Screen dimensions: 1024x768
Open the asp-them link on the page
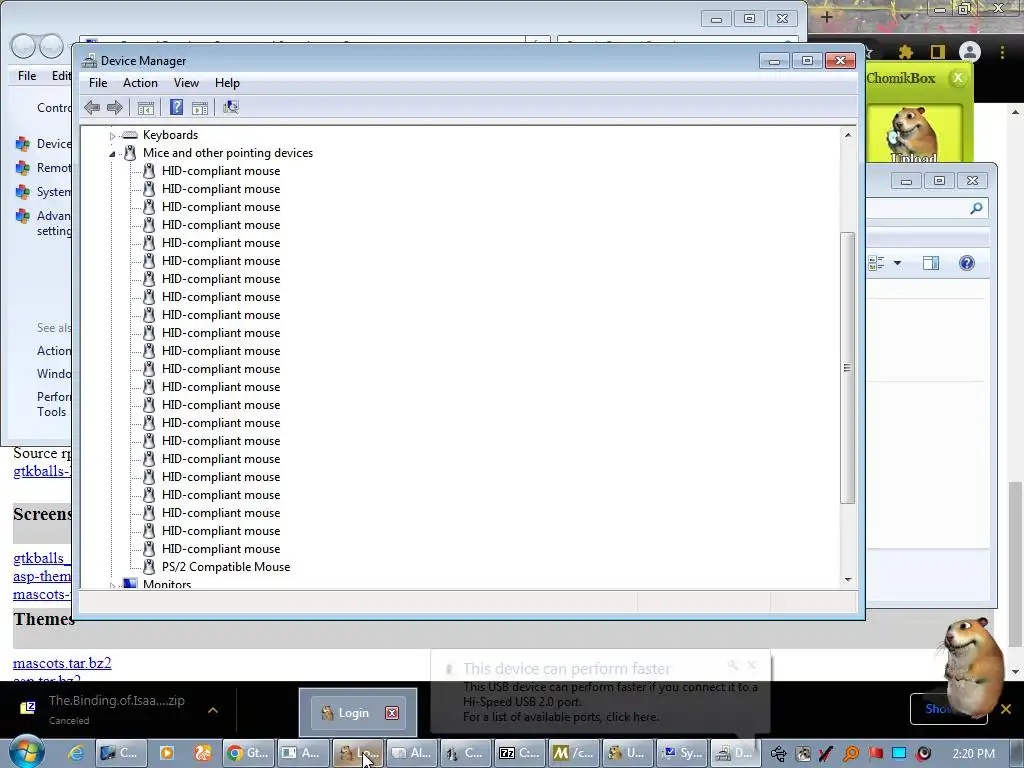(42, 577)
